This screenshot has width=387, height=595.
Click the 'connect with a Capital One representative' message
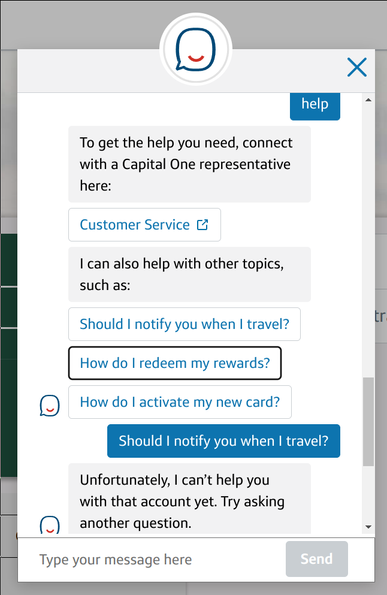tap(189, 164)
